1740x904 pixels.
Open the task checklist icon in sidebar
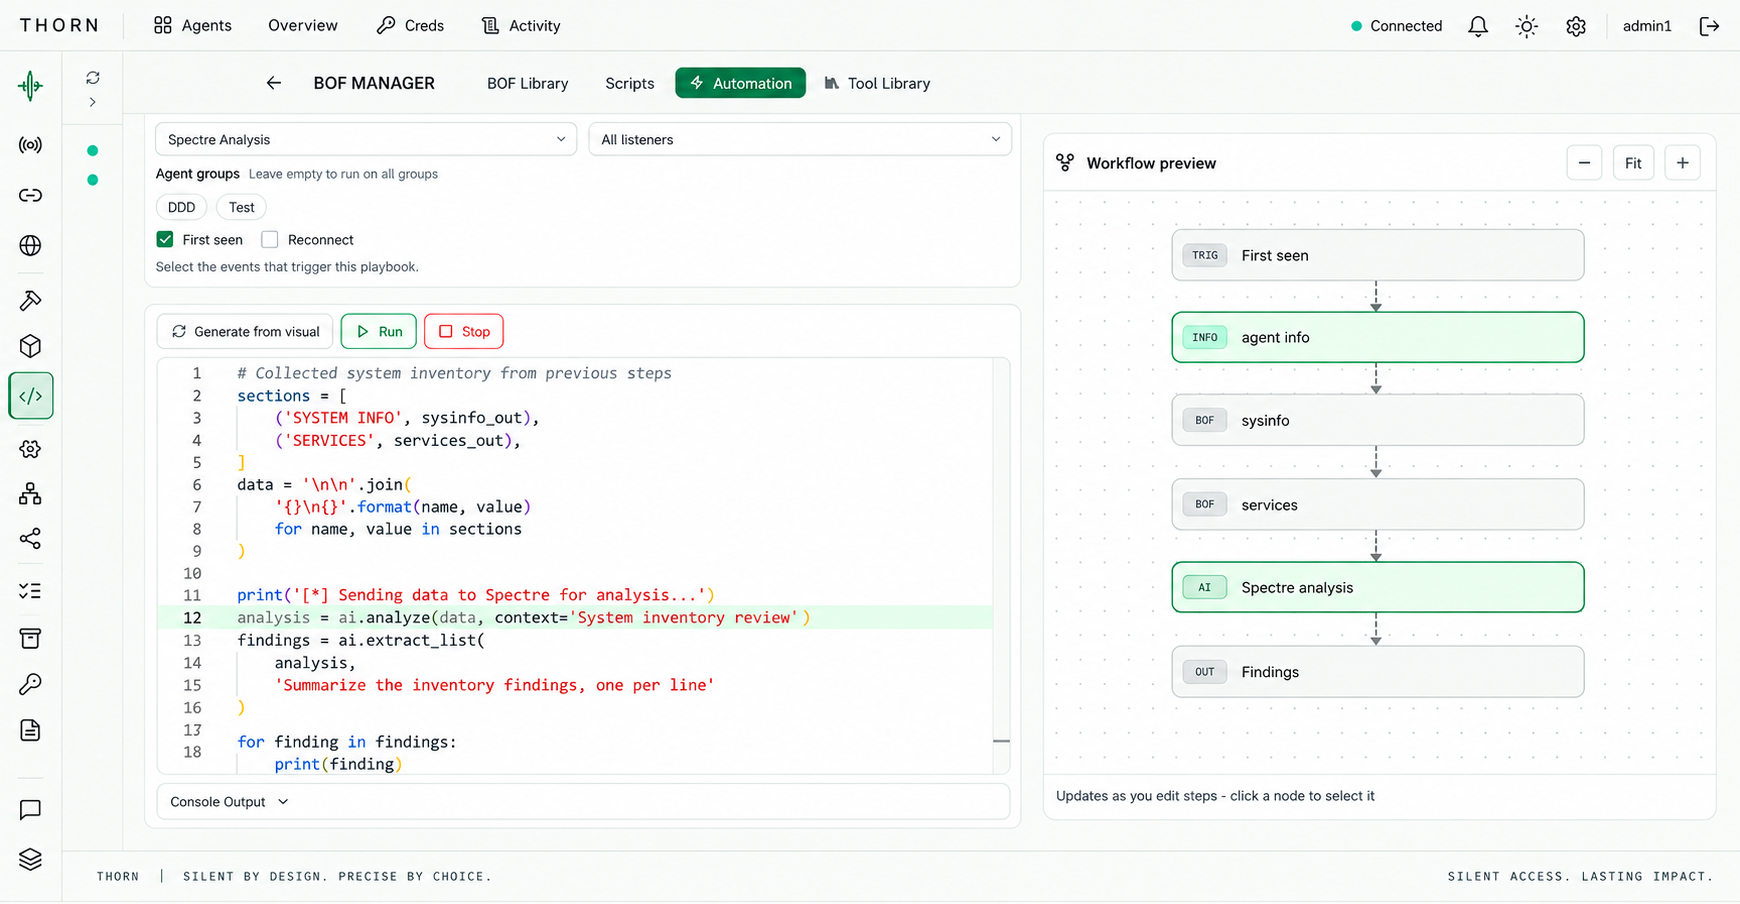point(31,591)
